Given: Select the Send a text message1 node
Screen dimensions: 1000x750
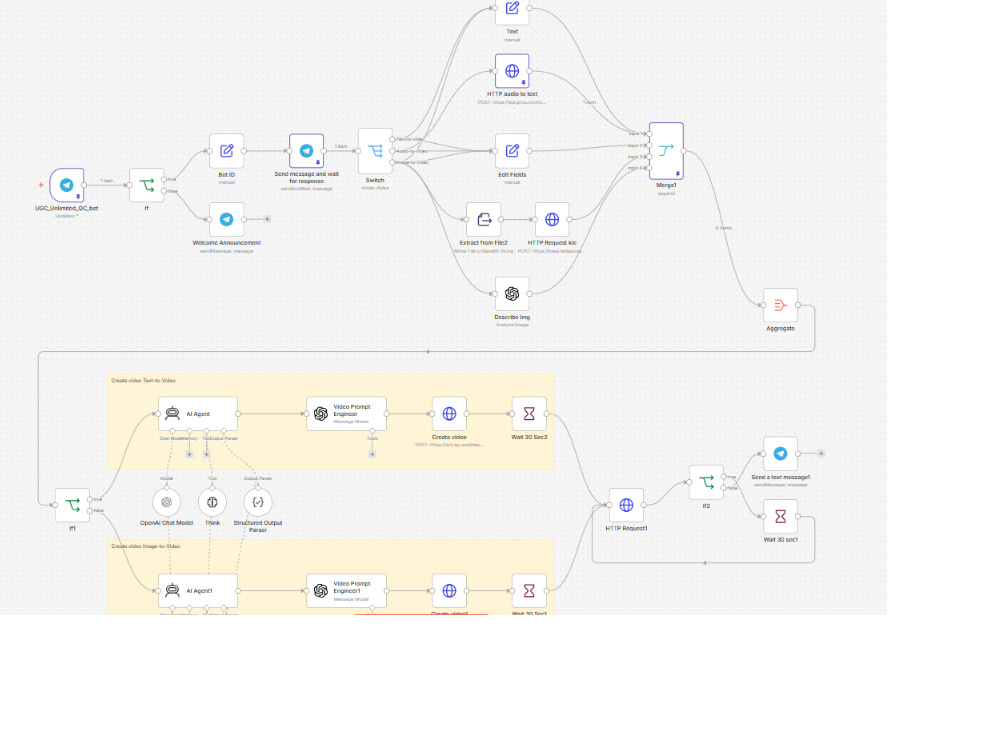Looking at the screenshot, I should 780,453.
